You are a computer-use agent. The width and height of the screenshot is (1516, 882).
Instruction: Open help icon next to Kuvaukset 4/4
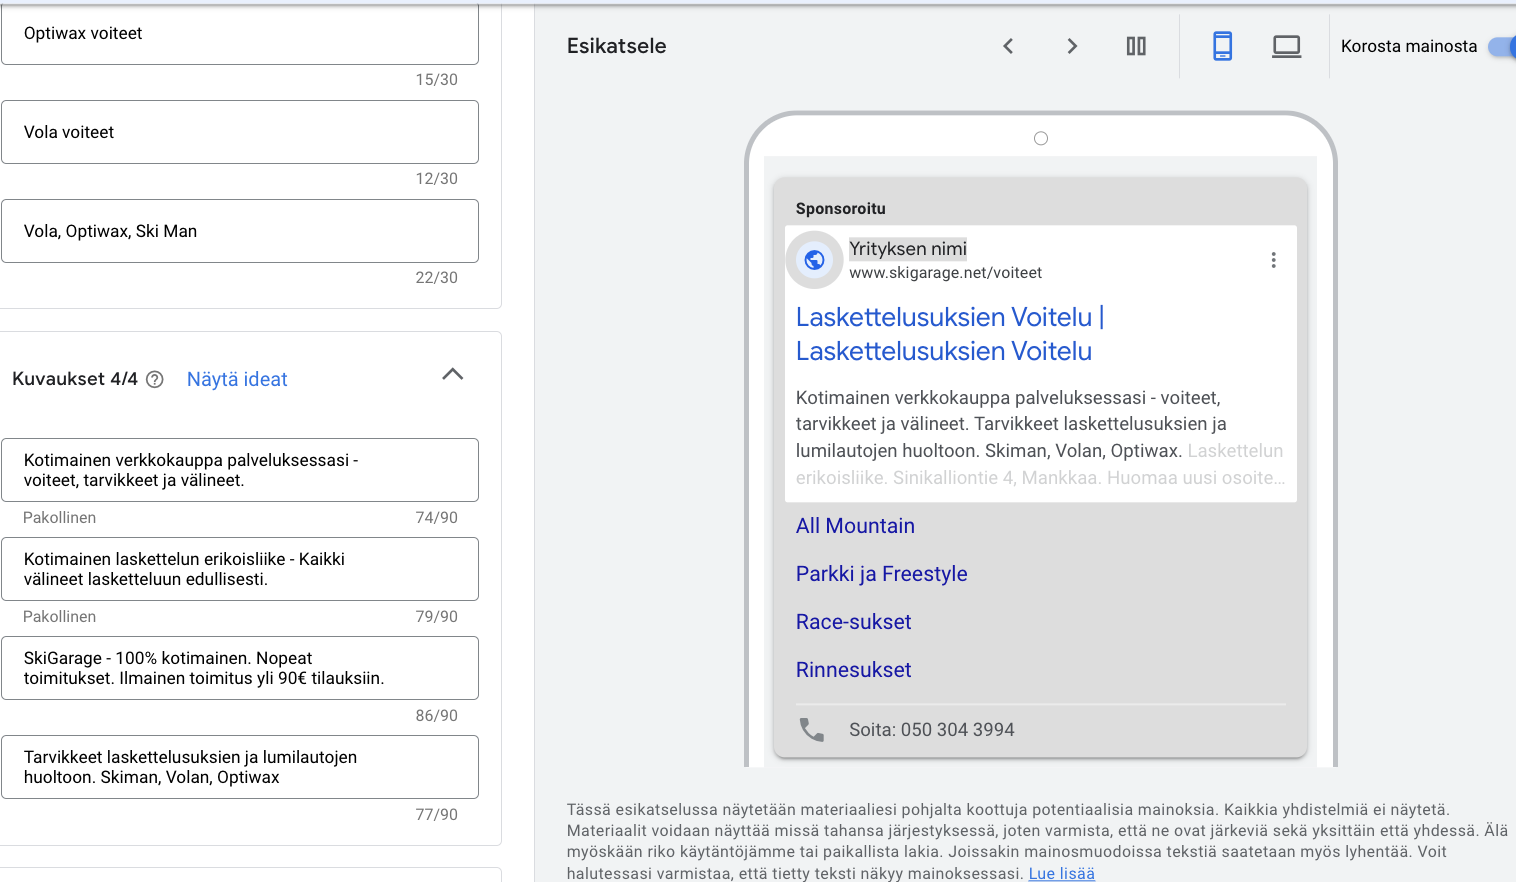pos(155,379)
